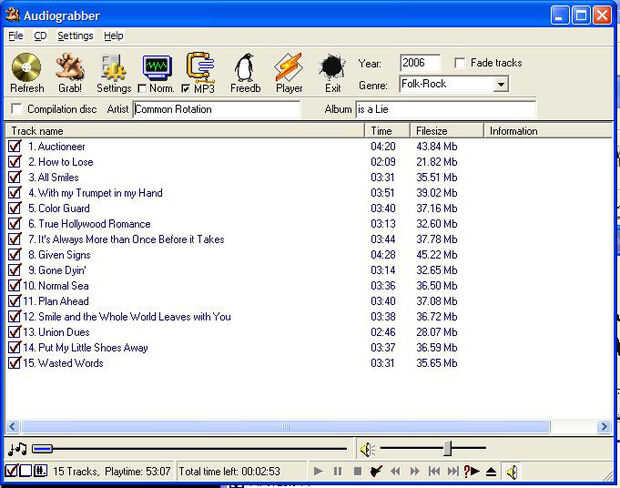Uncheck all tracks empty box icon
This screenshot has width=620, height=488.
point(26,471)
